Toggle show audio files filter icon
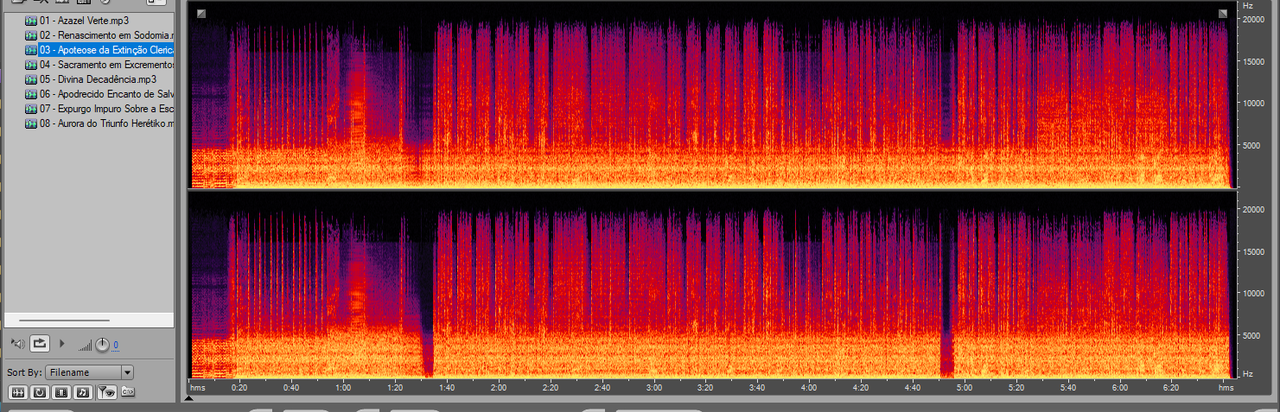This screenshot has width=1280, height=412. click(17, 391)
